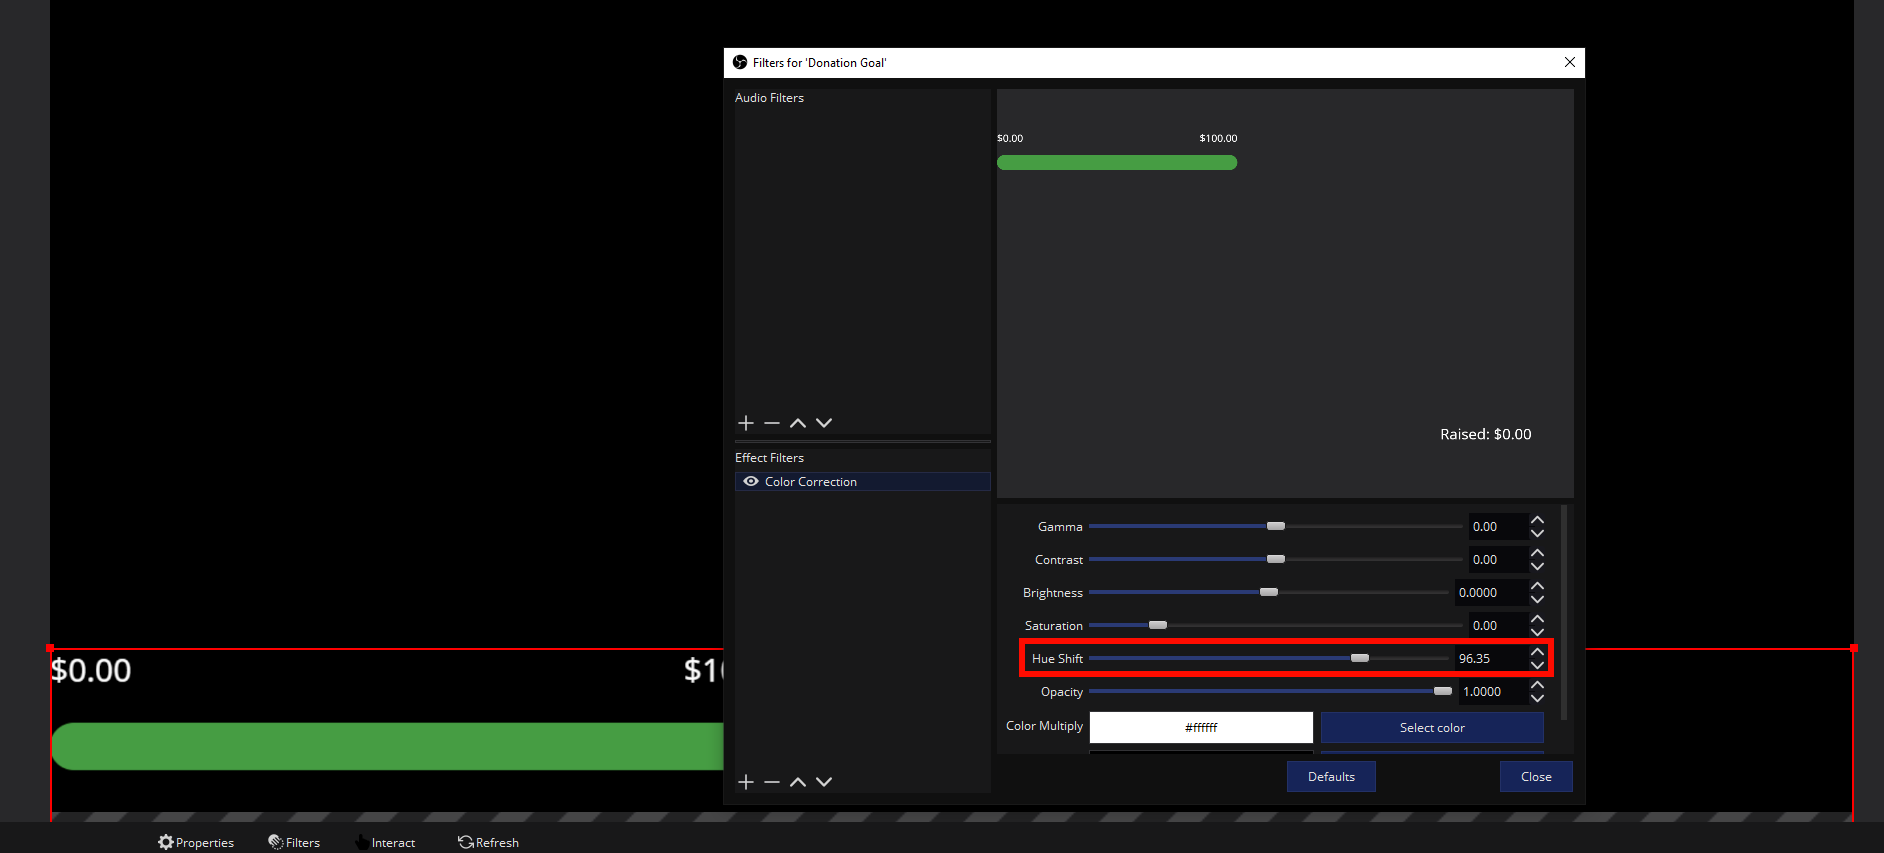Add an effect filter with plus icon
Screen dimensions: 1884x853
pos(746,782)
